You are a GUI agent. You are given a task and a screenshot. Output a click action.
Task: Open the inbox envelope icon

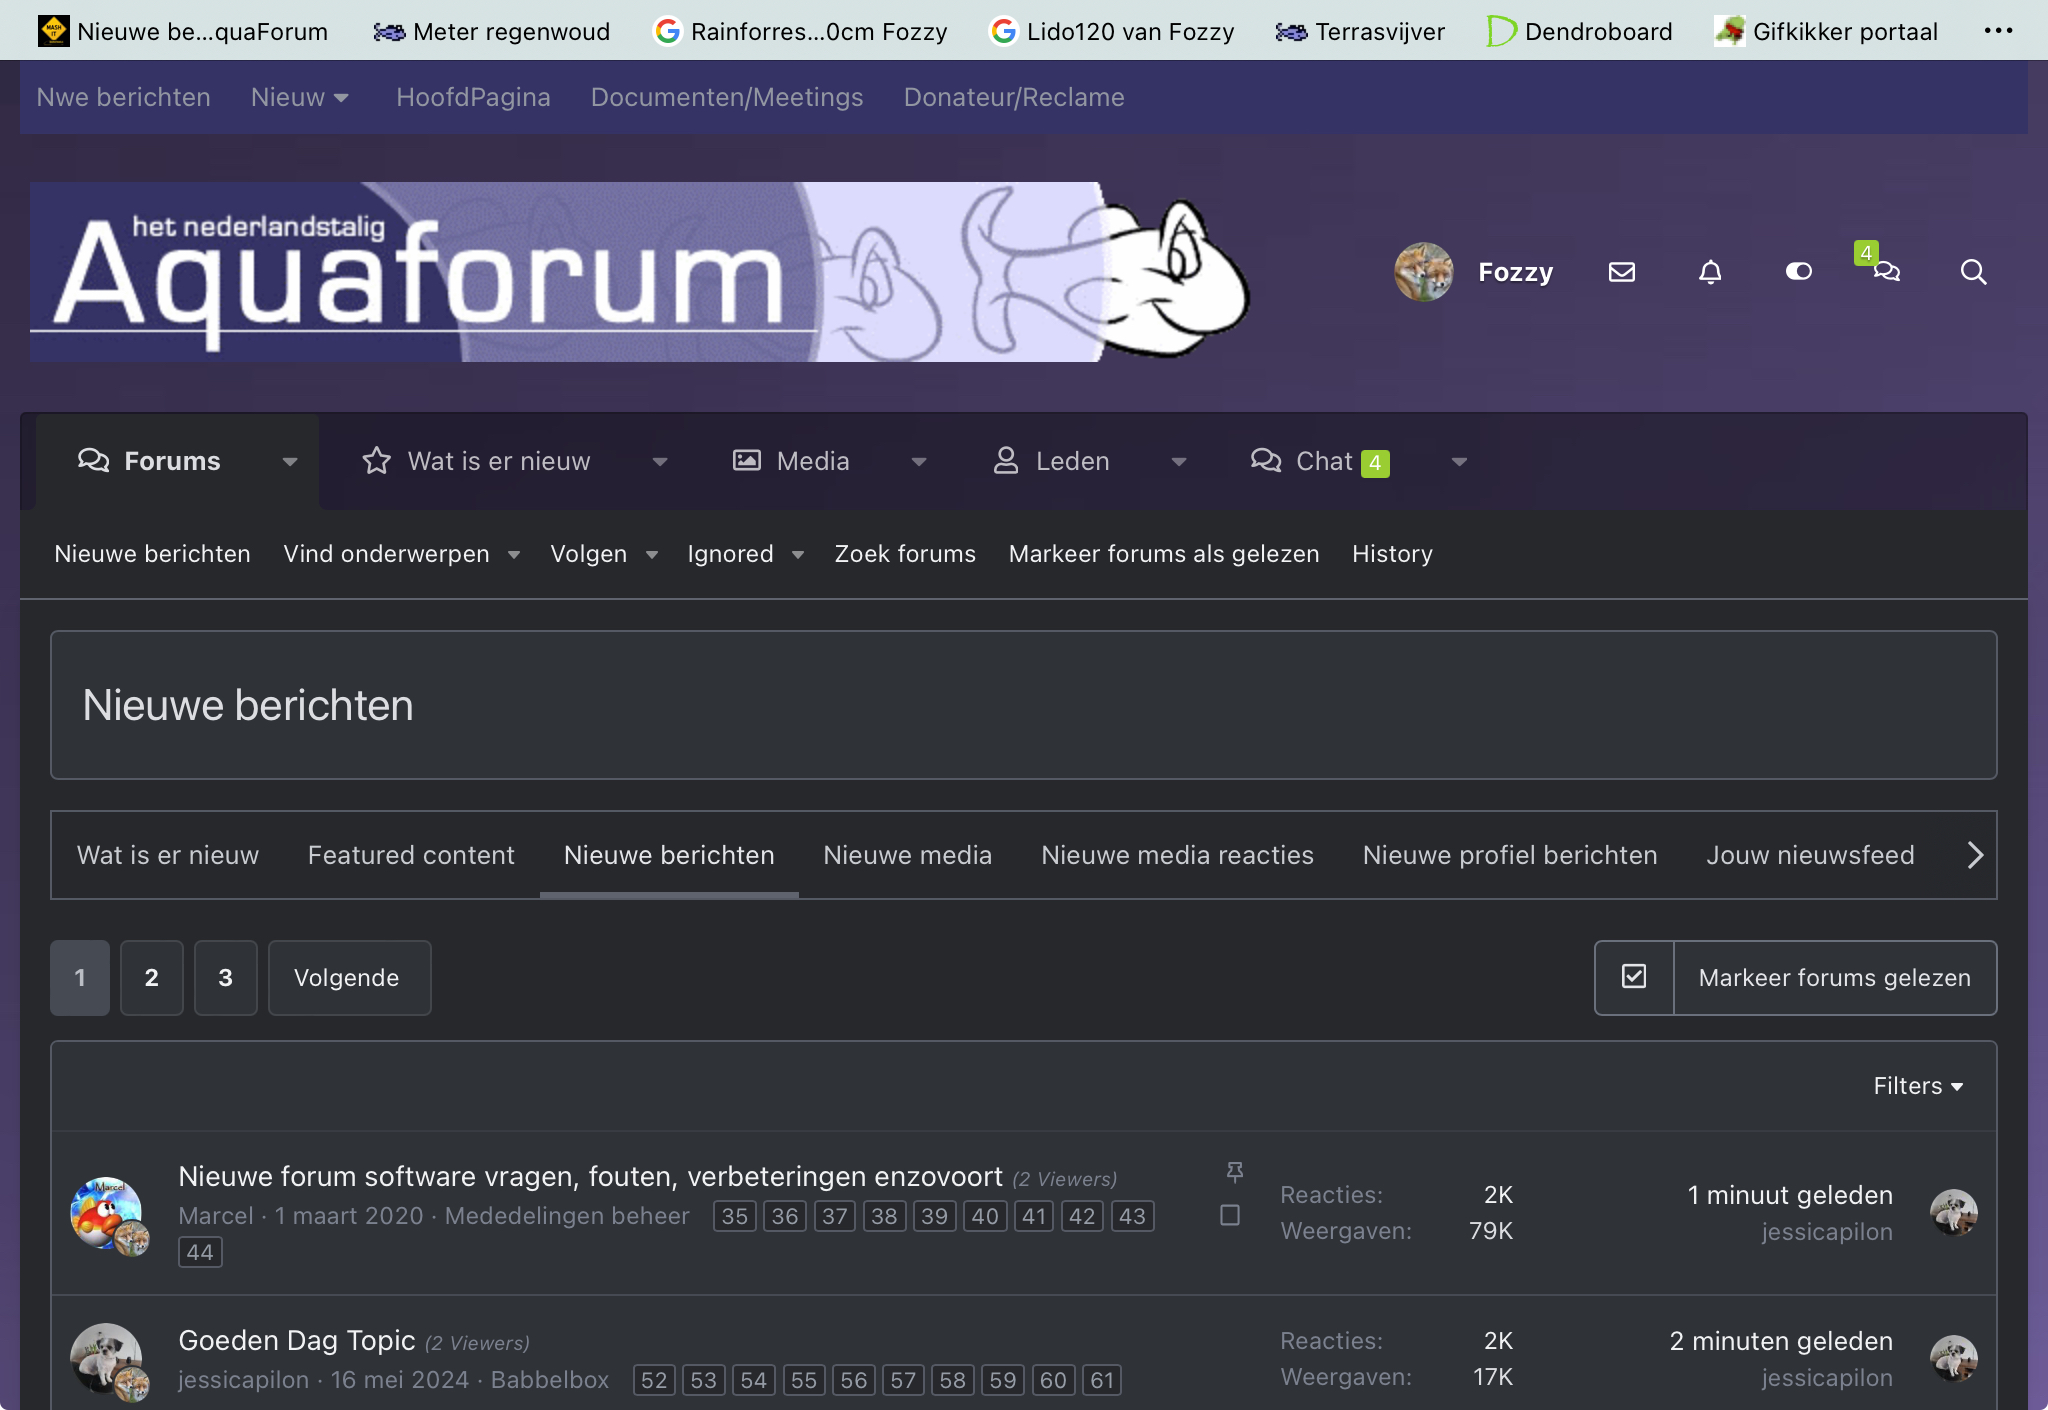[1621, 272]
